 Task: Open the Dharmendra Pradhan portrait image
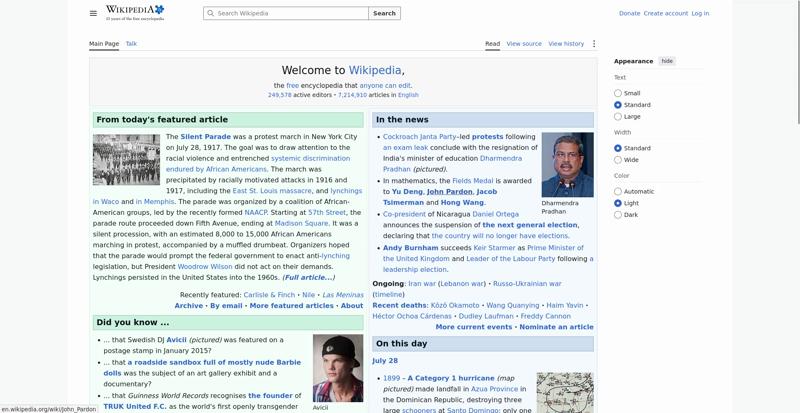click(567, 165)
